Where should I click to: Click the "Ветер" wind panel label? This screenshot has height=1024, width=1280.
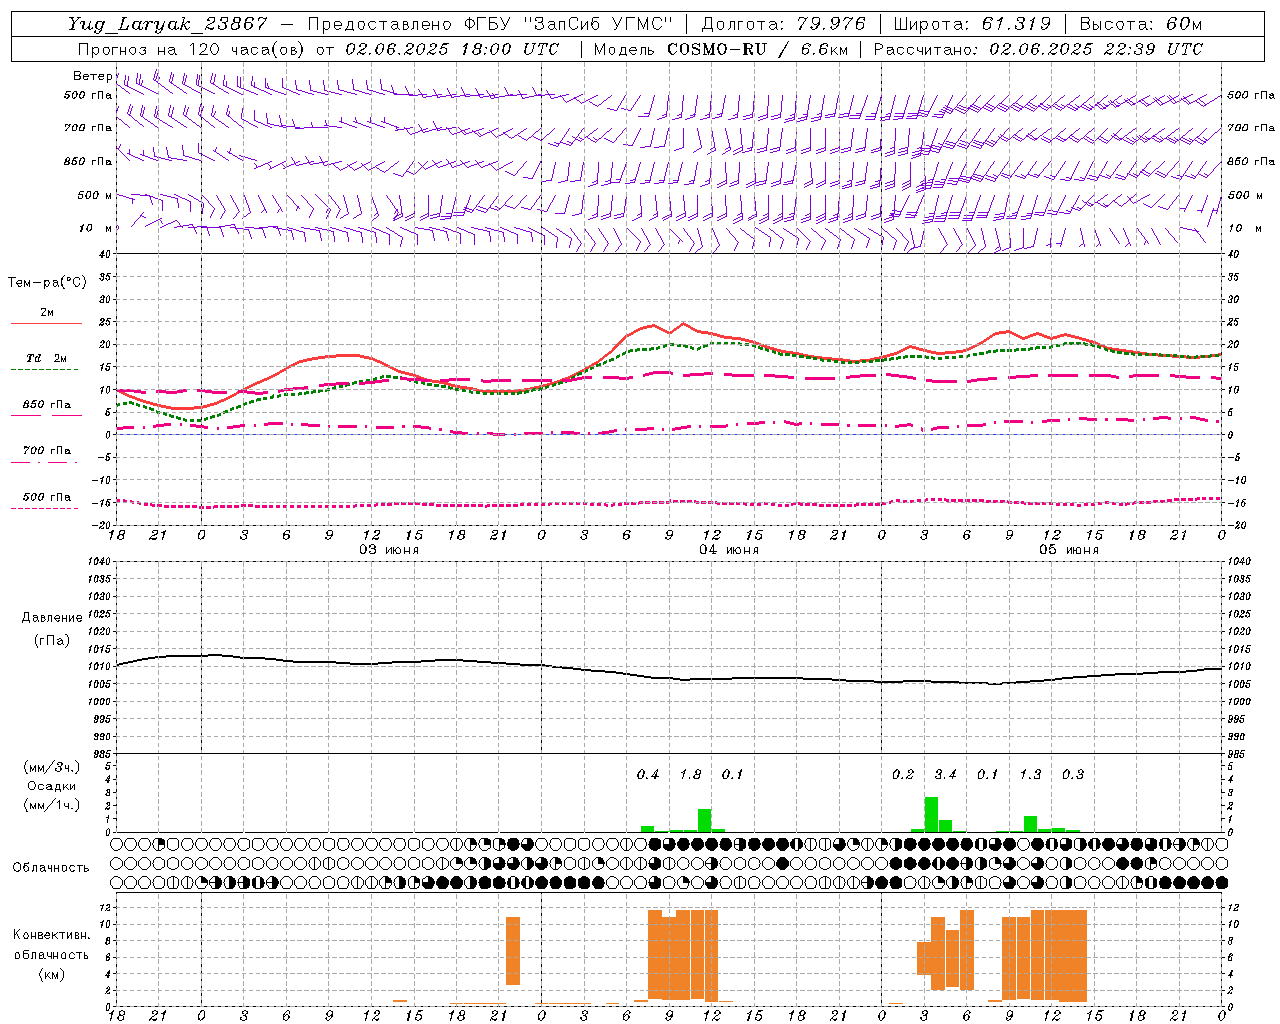pos(93,76)
